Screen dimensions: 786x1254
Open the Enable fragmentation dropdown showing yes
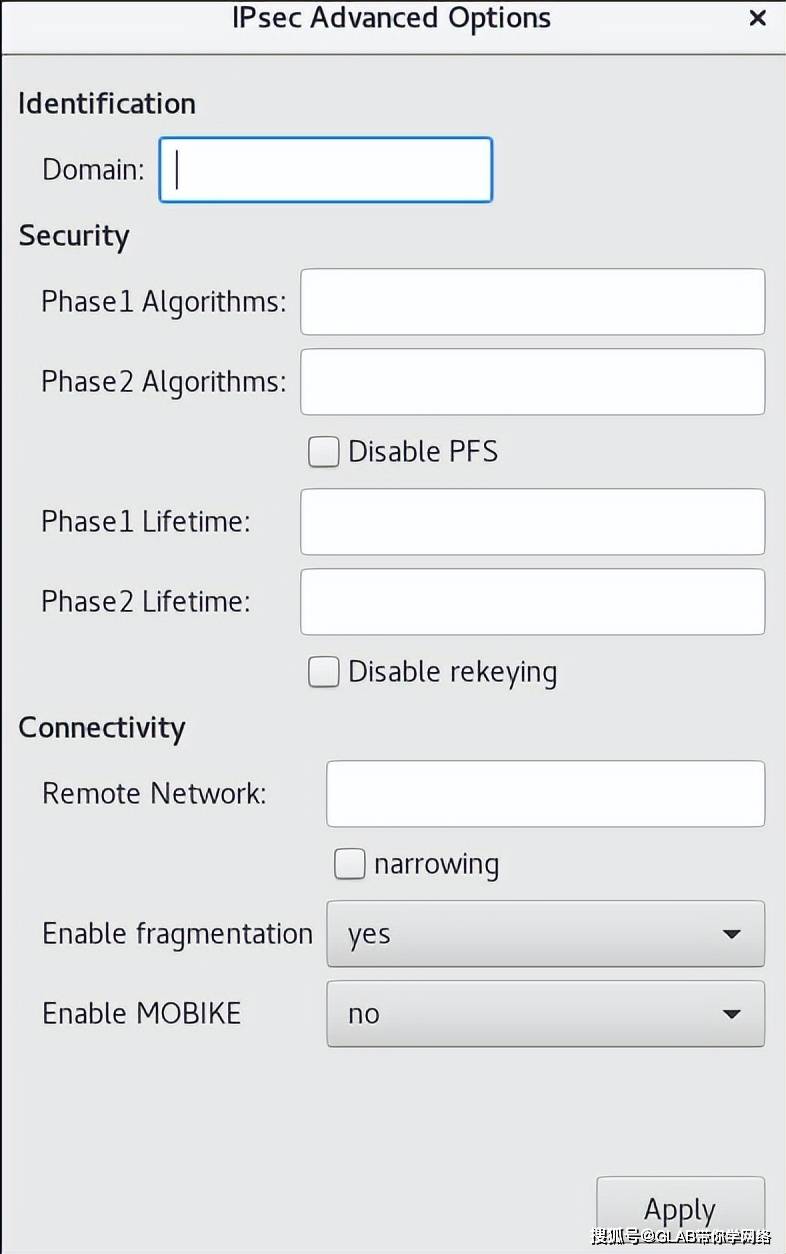pos(545,934)
